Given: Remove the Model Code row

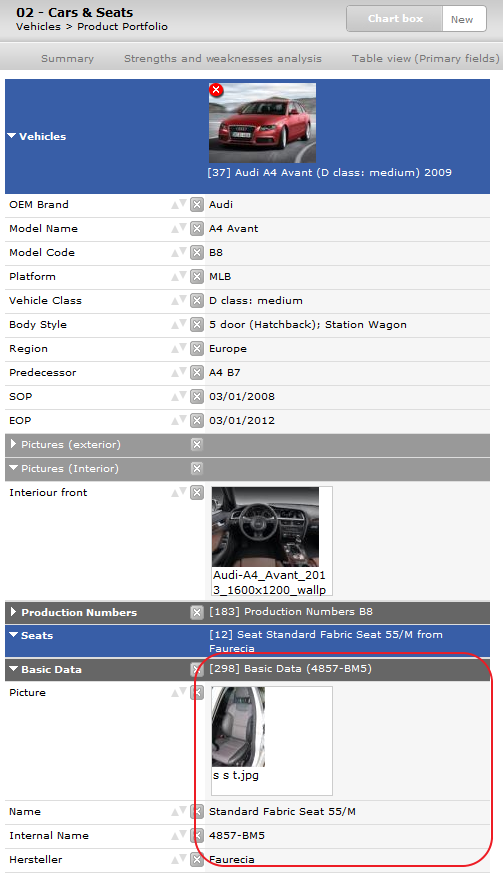Looking at the screenshot, I should click(x=197, y=253).
